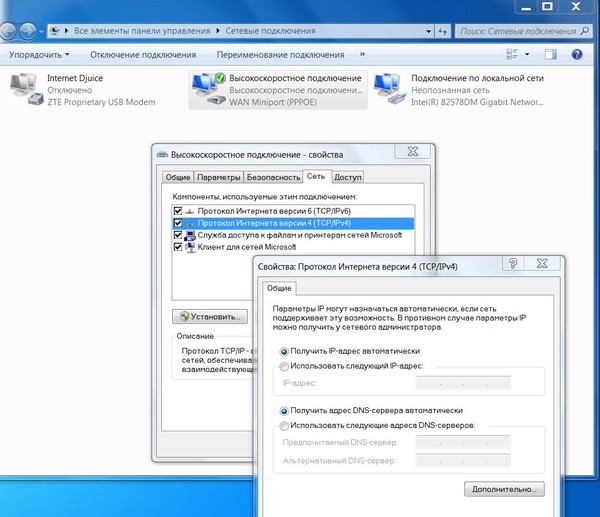Close the Высокоскоростное подключение properties window
Viewport: 600px width, 517px height.
(412, 152)
